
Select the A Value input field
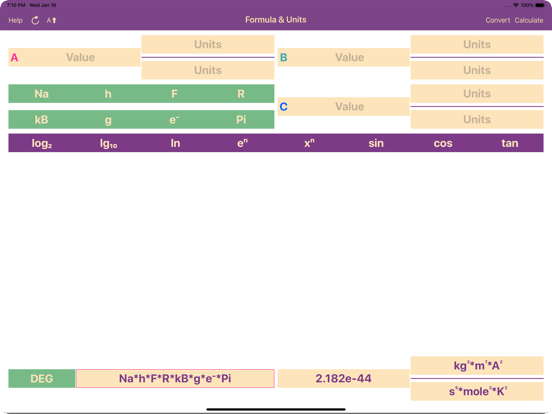[74, 57]
